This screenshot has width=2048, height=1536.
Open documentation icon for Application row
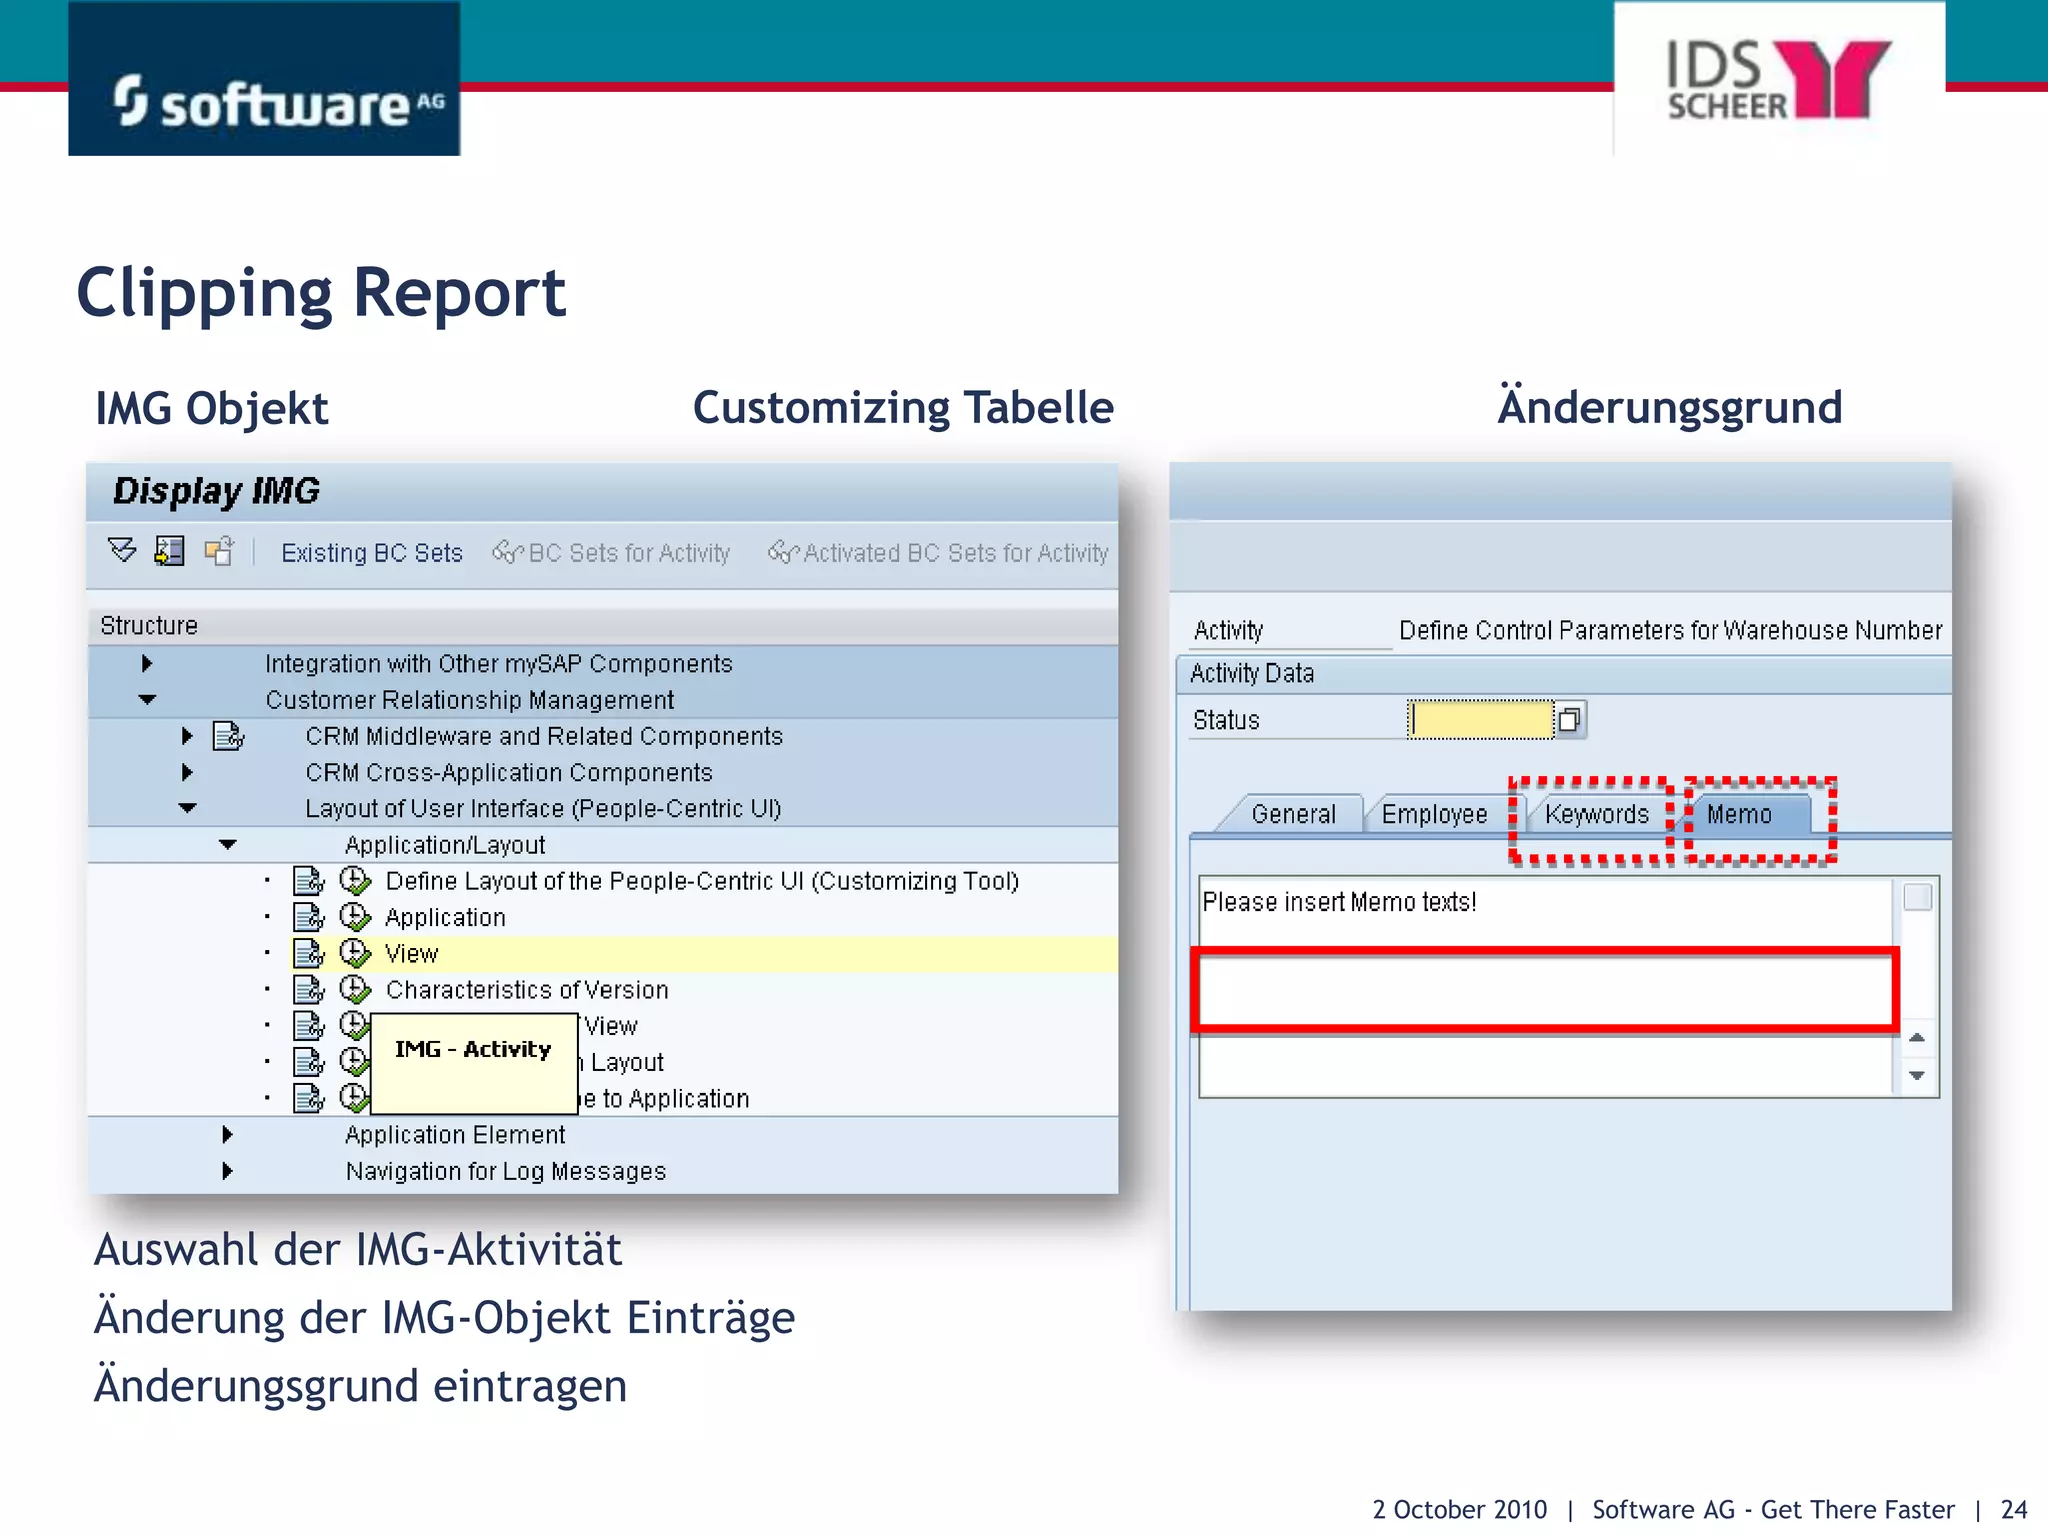pyautogui.click(x=309, y=917)
